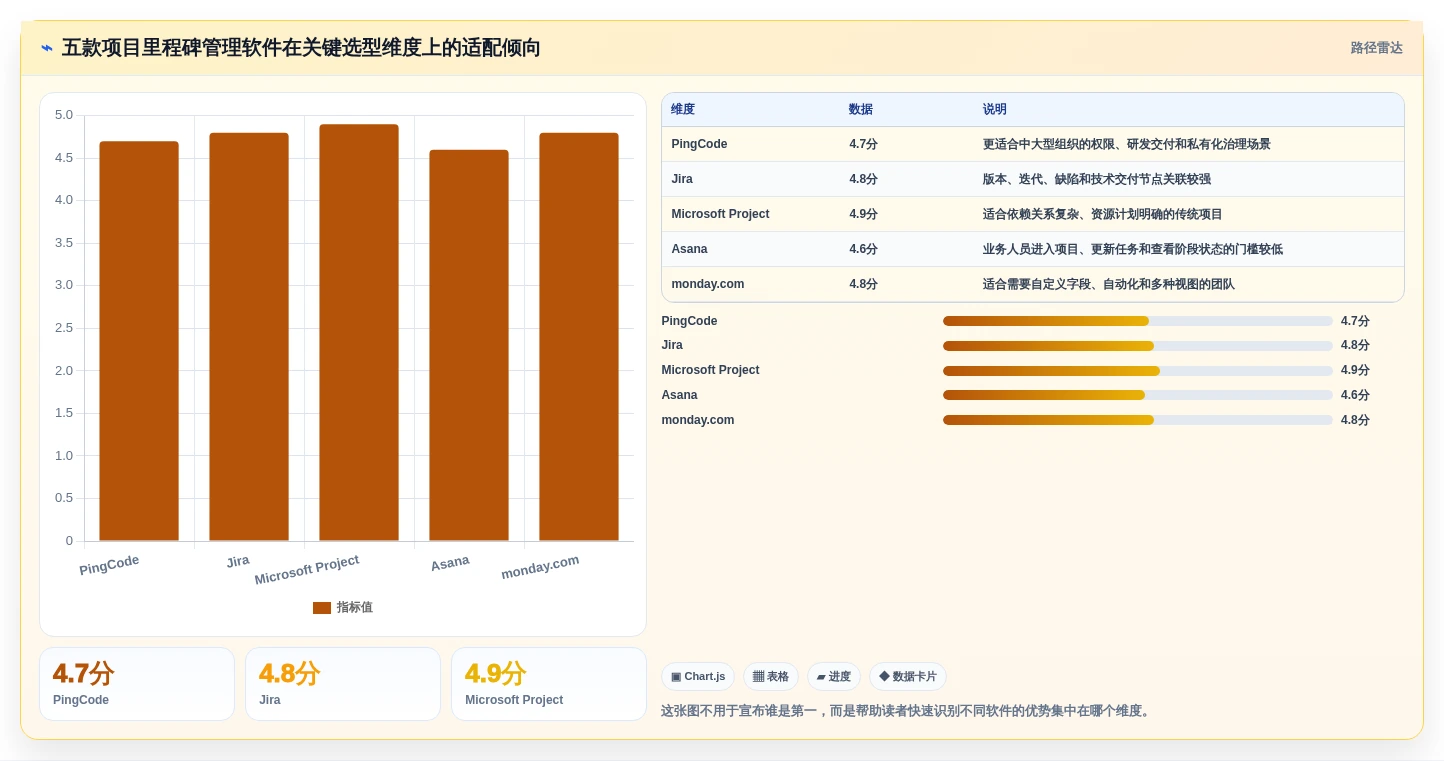Click the monday.com bar in the chart
1444x761 pixels.
coord(579,337)
